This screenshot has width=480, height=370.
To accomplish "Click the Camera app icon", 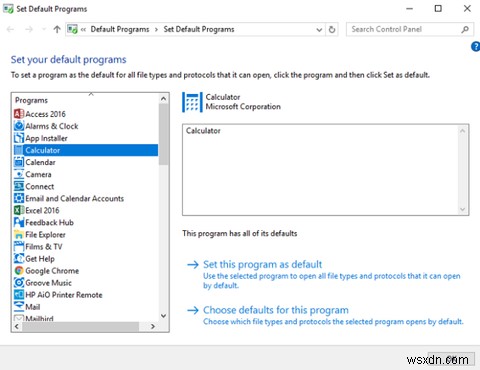I will click(19, 174).
